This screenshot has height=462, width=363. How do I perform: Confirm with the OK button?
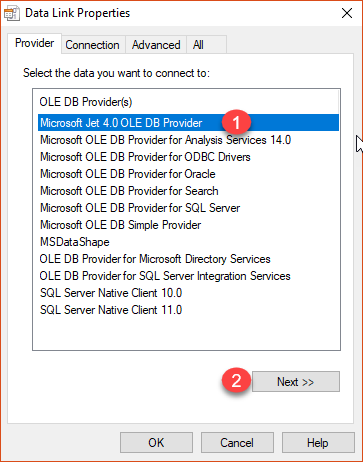click(156, 443)
